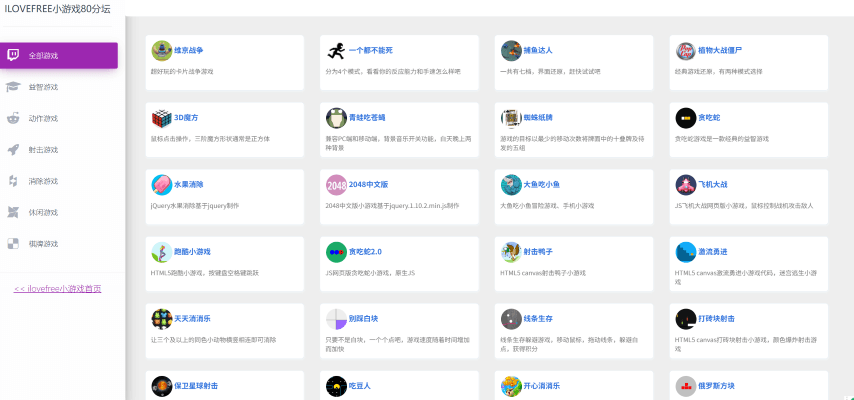The width and height of the screenshot is (854, 400).
Task: Open the 吃豆人 title link
Action: click(x=360, y=386)
